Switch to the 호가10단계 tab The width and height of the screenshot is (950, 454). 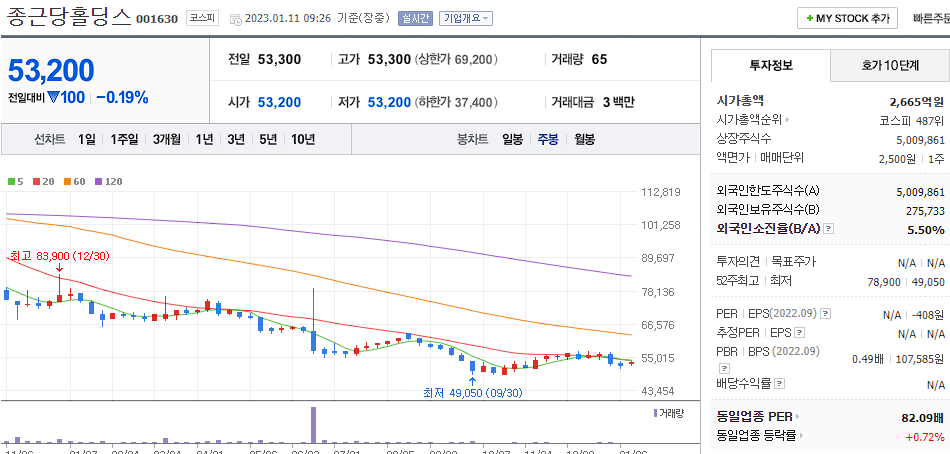coord(890,65)
